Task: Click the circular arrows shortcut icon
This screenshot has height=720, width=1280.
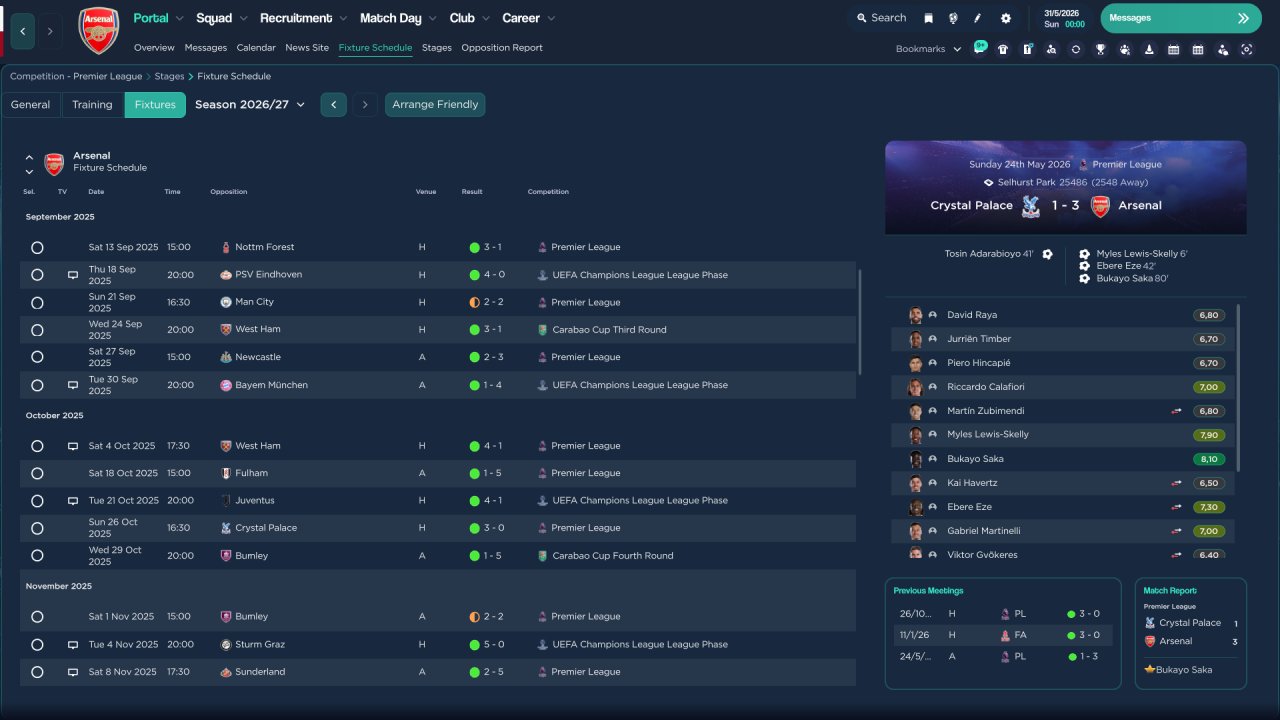Action: [x=1075, y=49]
